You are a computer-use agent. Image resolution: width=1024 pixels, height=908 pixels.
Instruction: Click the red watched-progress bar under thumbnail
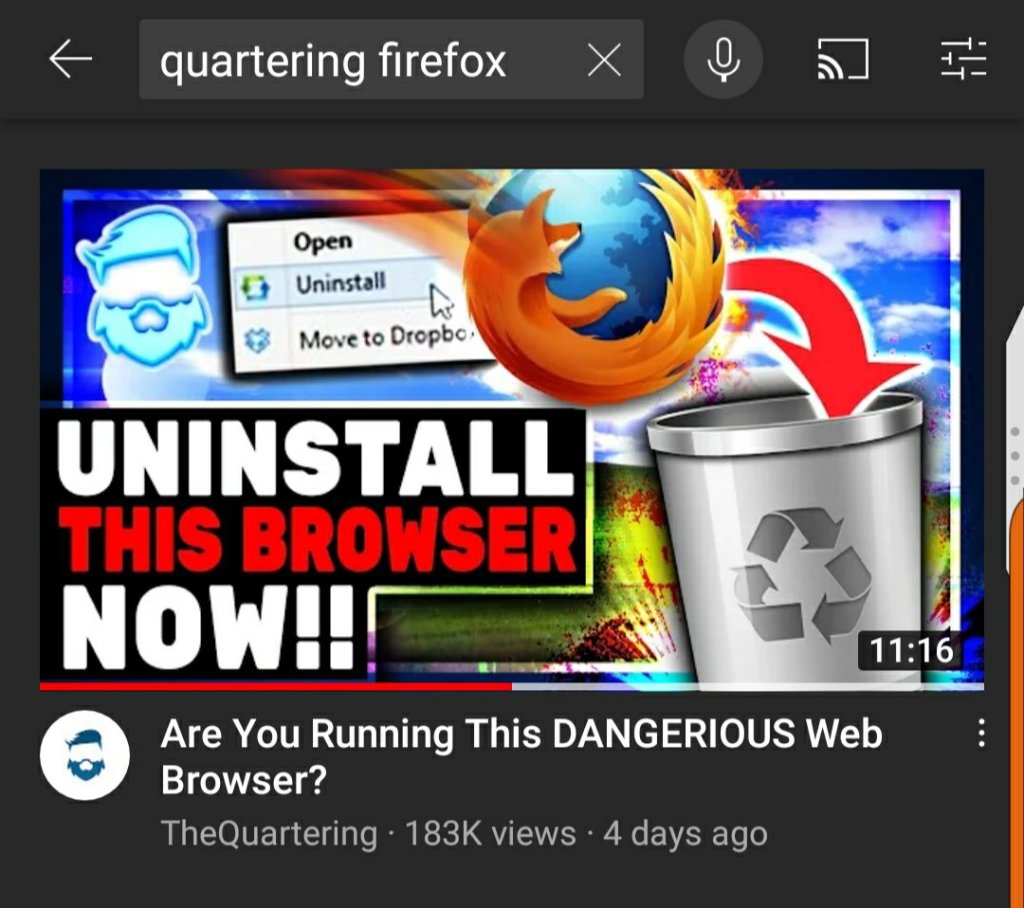pyautogui.click(x=276, y=687)
